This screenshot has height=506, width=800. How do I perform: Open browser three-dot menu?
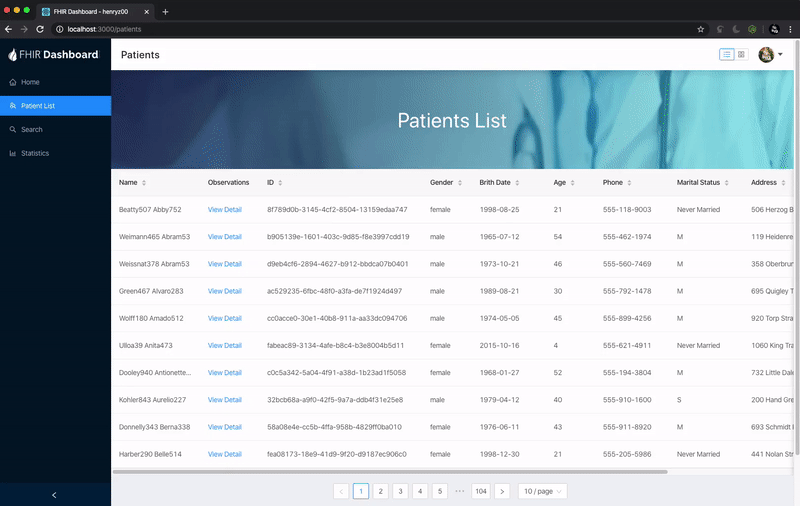(790, 29)
